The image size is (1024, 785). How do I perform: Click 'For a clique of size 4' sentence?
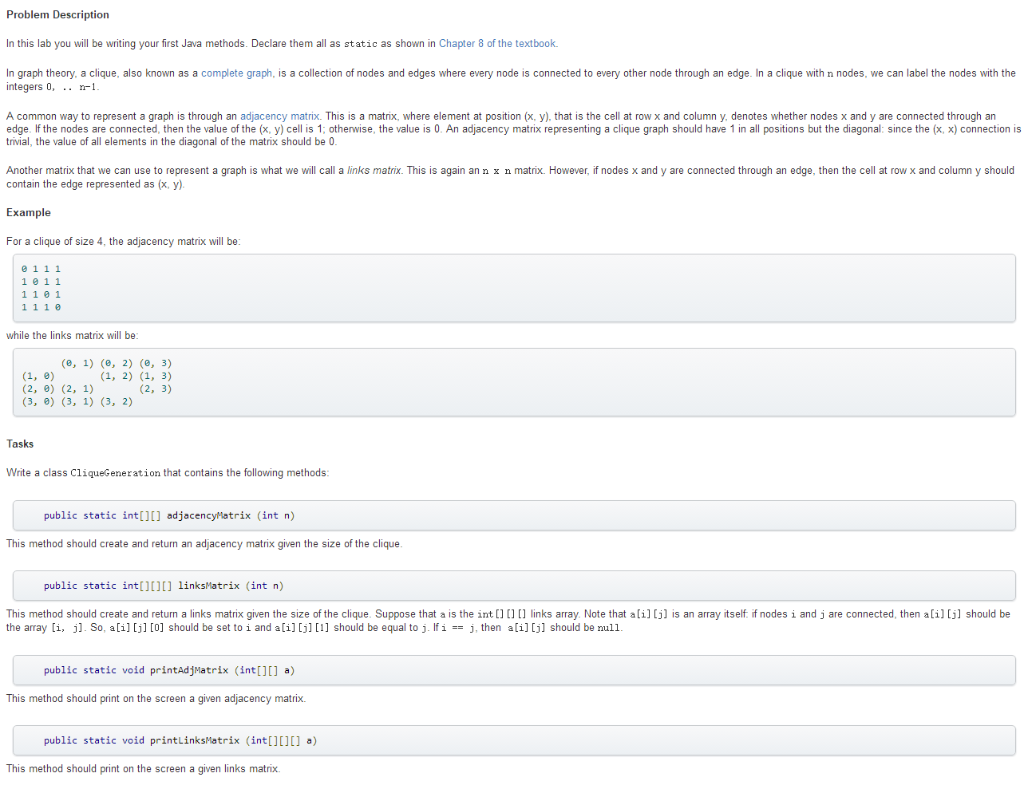123,242
